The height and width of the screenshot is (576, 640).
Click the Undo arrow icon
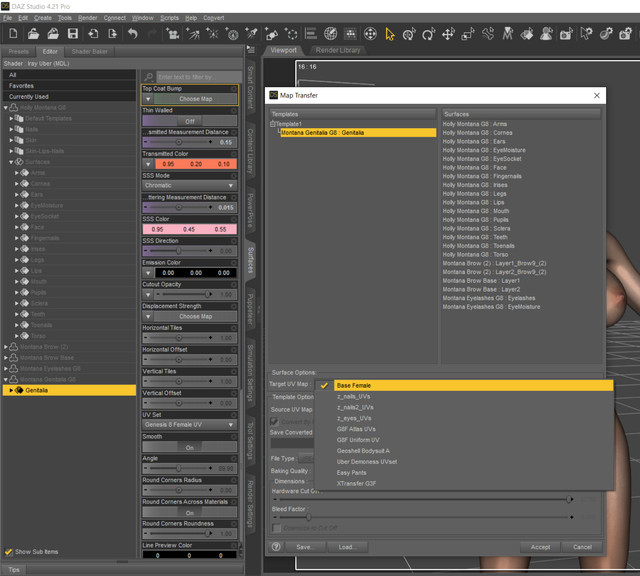132,34
